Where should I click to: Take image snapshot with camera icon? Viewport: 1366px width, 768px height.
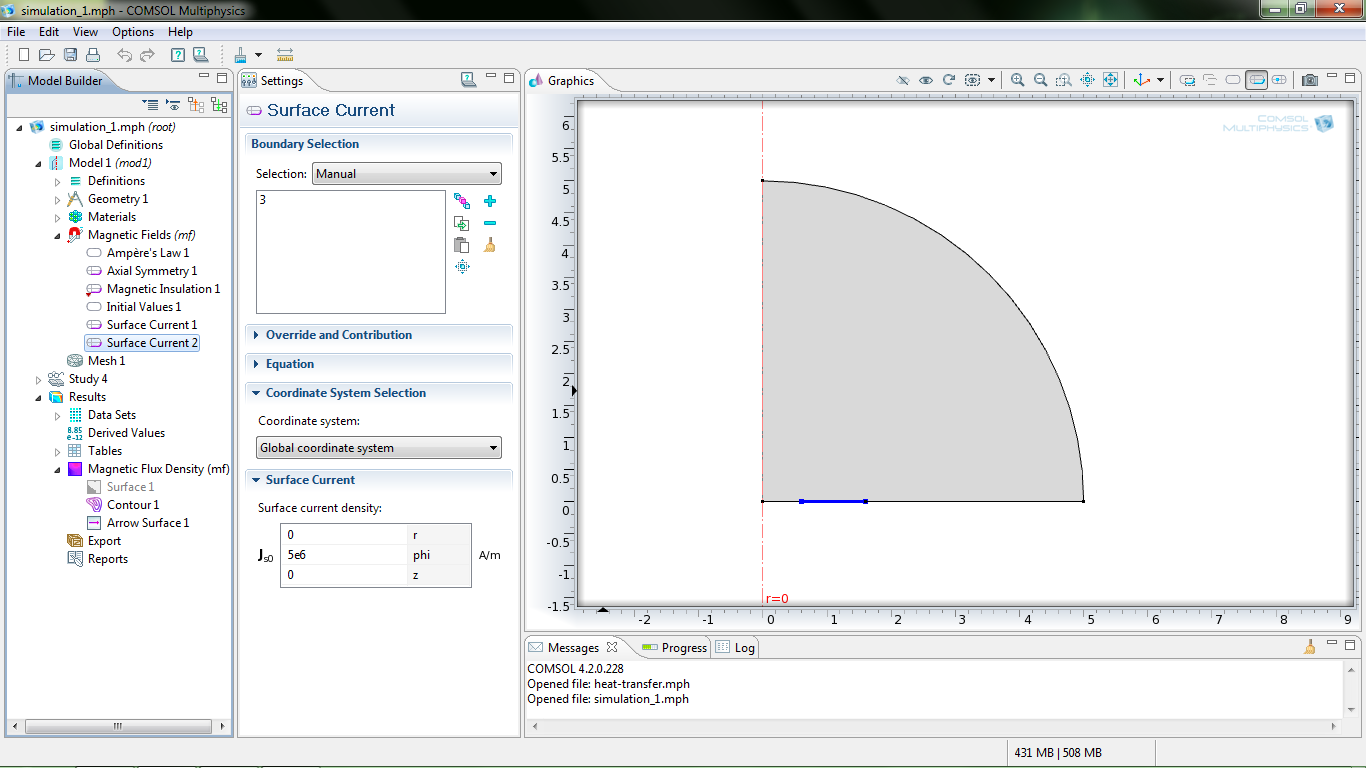click(1309, 80)
